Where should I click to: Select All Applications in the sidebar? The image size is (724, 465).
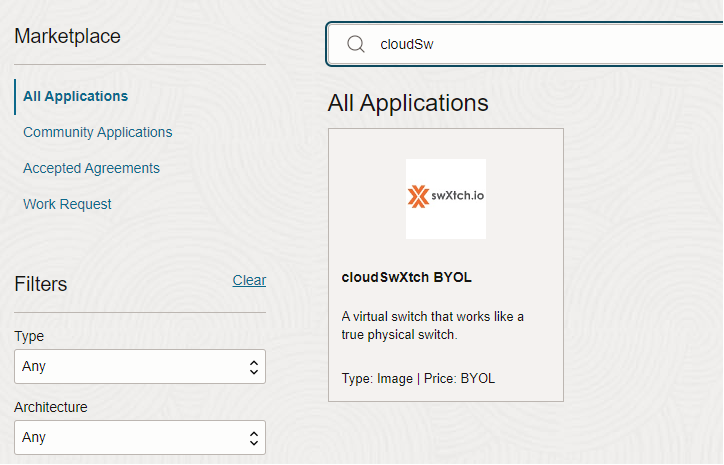(76, 97)
